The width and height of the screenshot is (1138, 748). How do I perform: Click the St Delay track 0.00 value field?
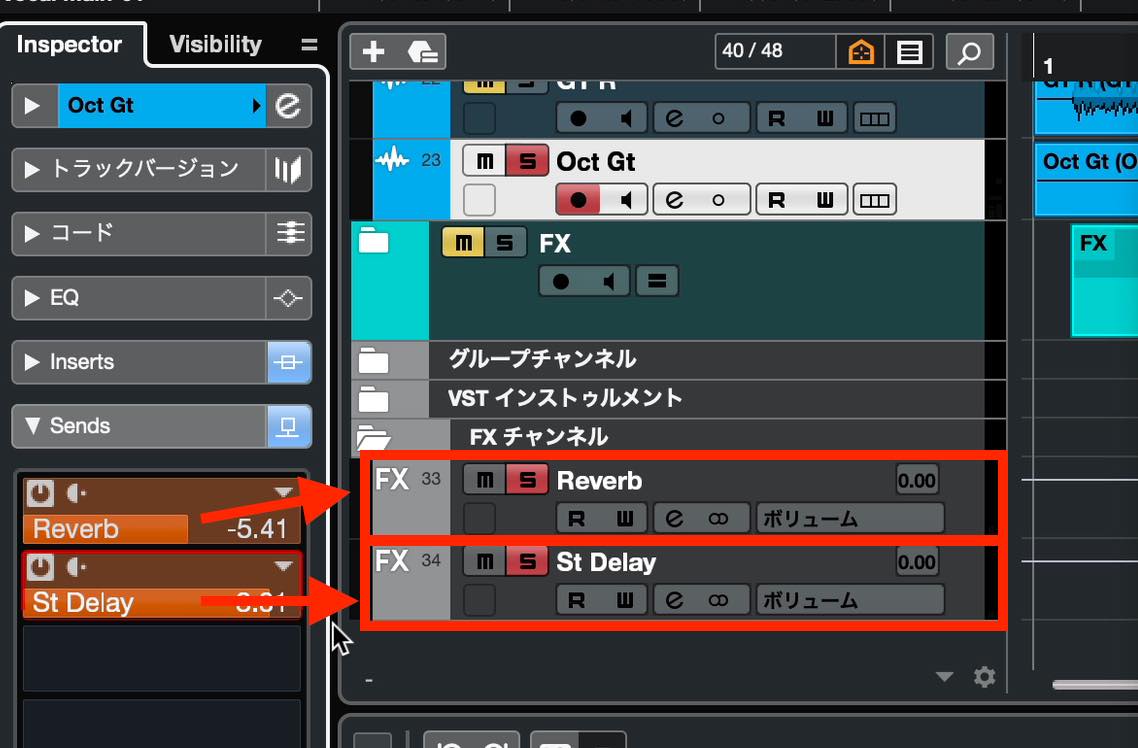[917, 562]
